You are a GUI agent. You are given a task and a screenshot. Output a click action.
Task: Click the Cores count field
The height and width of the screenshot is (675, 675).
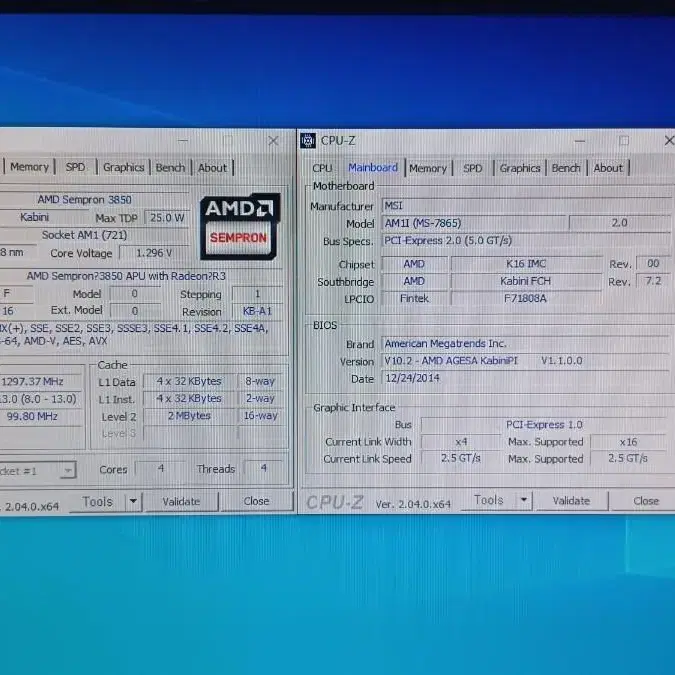161,468
